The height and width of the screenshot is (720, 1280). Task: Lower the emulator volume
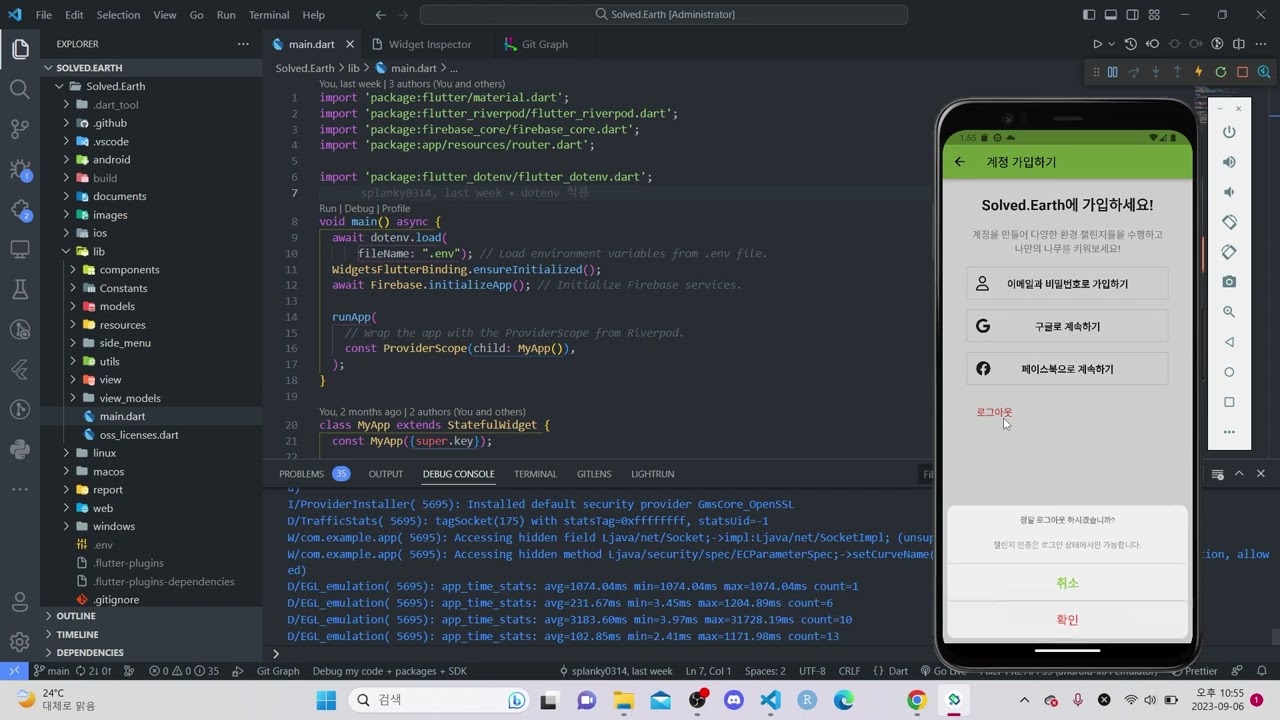coord(1229,192)
